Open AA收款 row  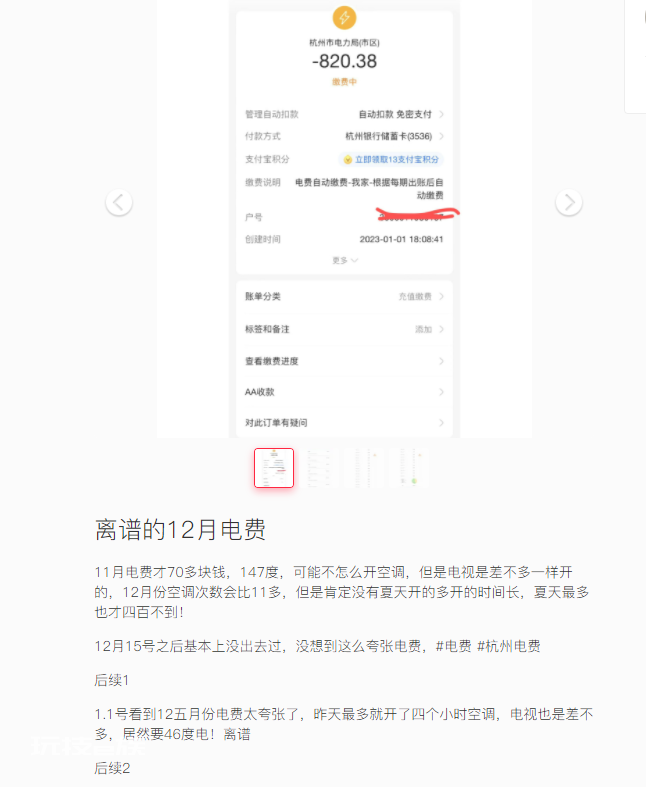pyautogui.click(x=344, y=392)
